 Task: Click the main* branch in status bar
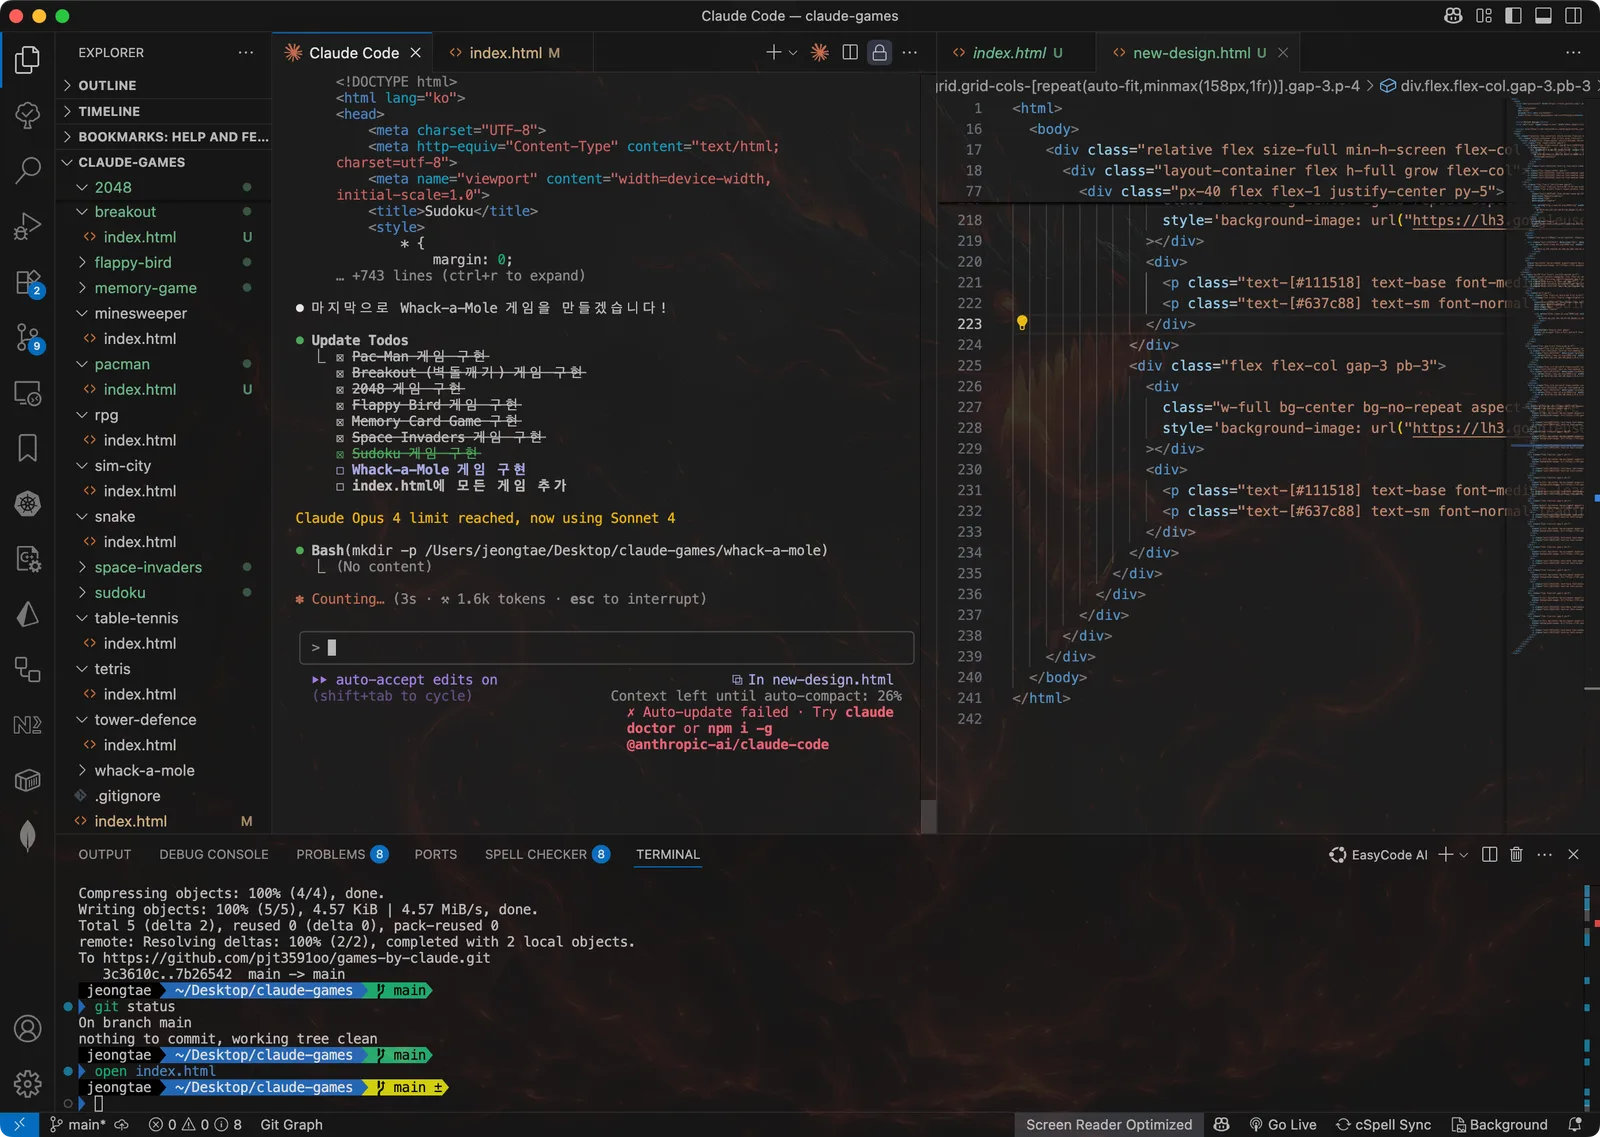click(77, 1125)
